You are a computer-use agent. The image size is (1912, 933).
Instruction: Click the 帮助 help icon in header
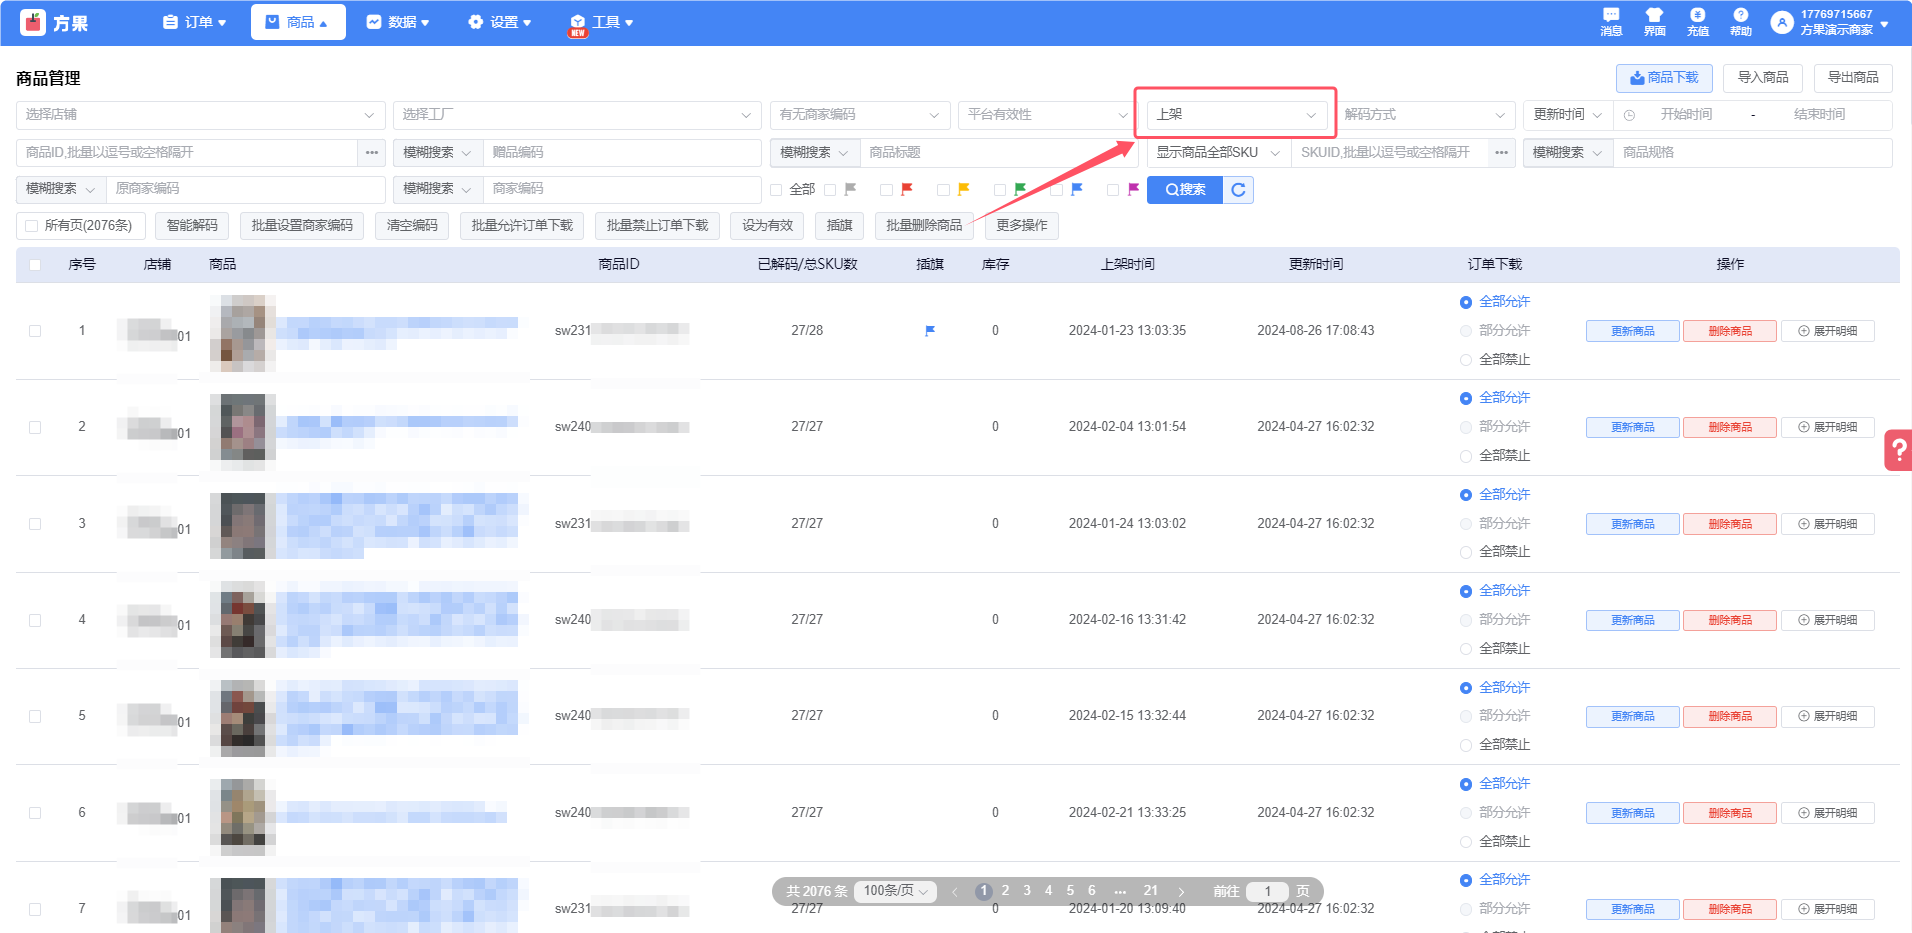point(1740,21)
